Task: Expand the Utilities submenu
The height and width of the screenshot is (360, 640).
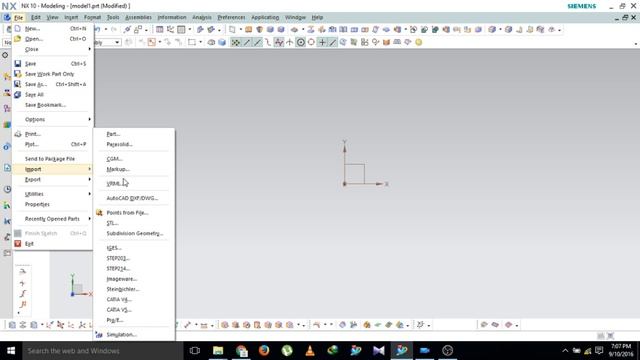Action: 53,194
